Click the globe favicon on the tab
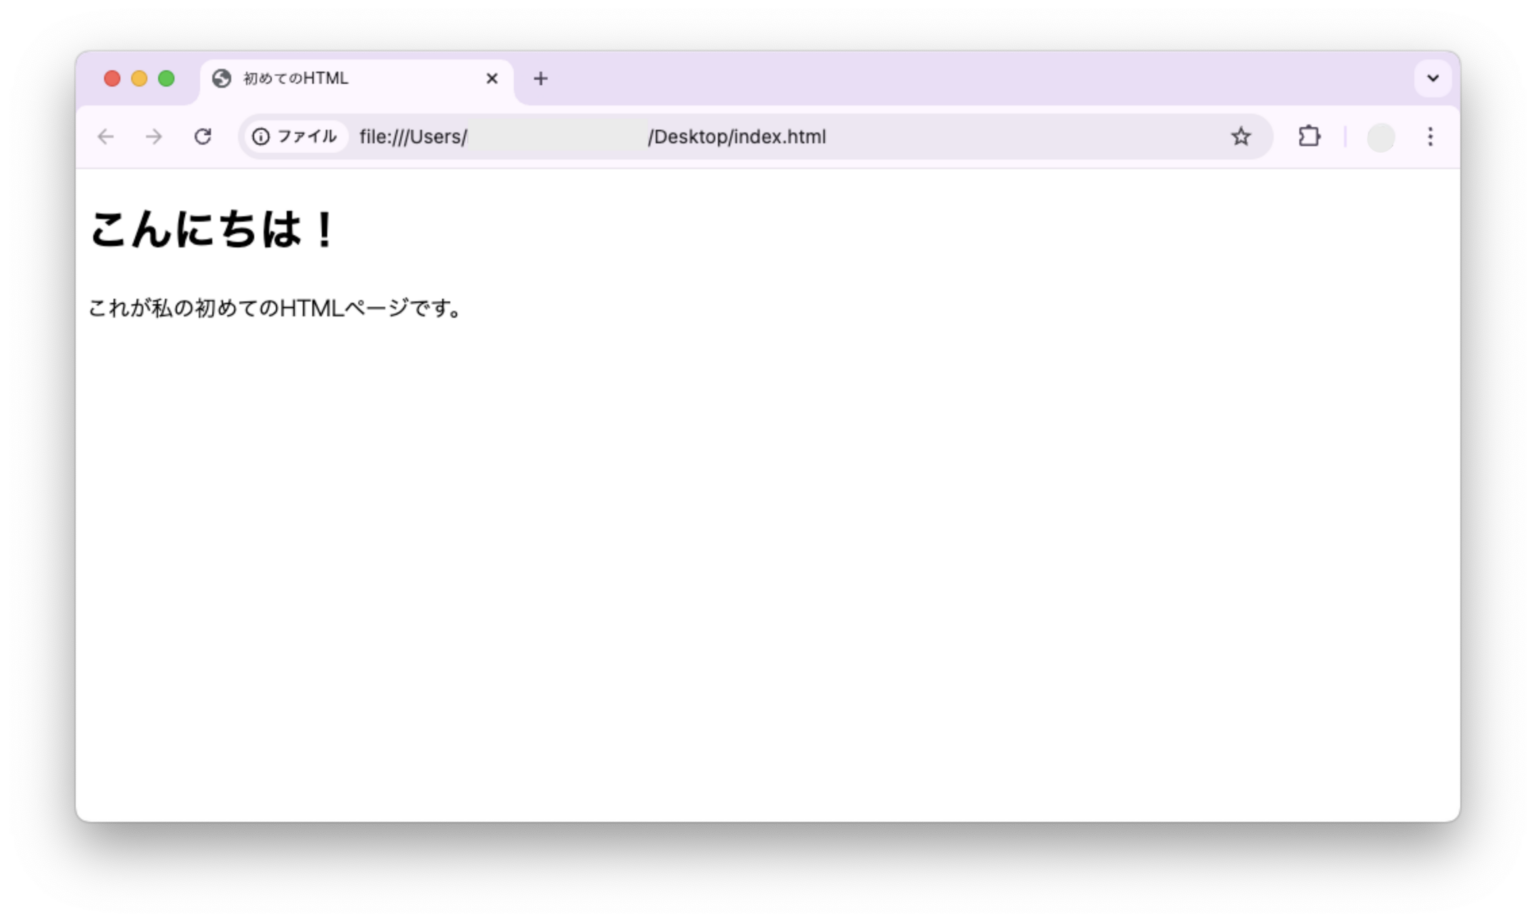 coord(222,79)
